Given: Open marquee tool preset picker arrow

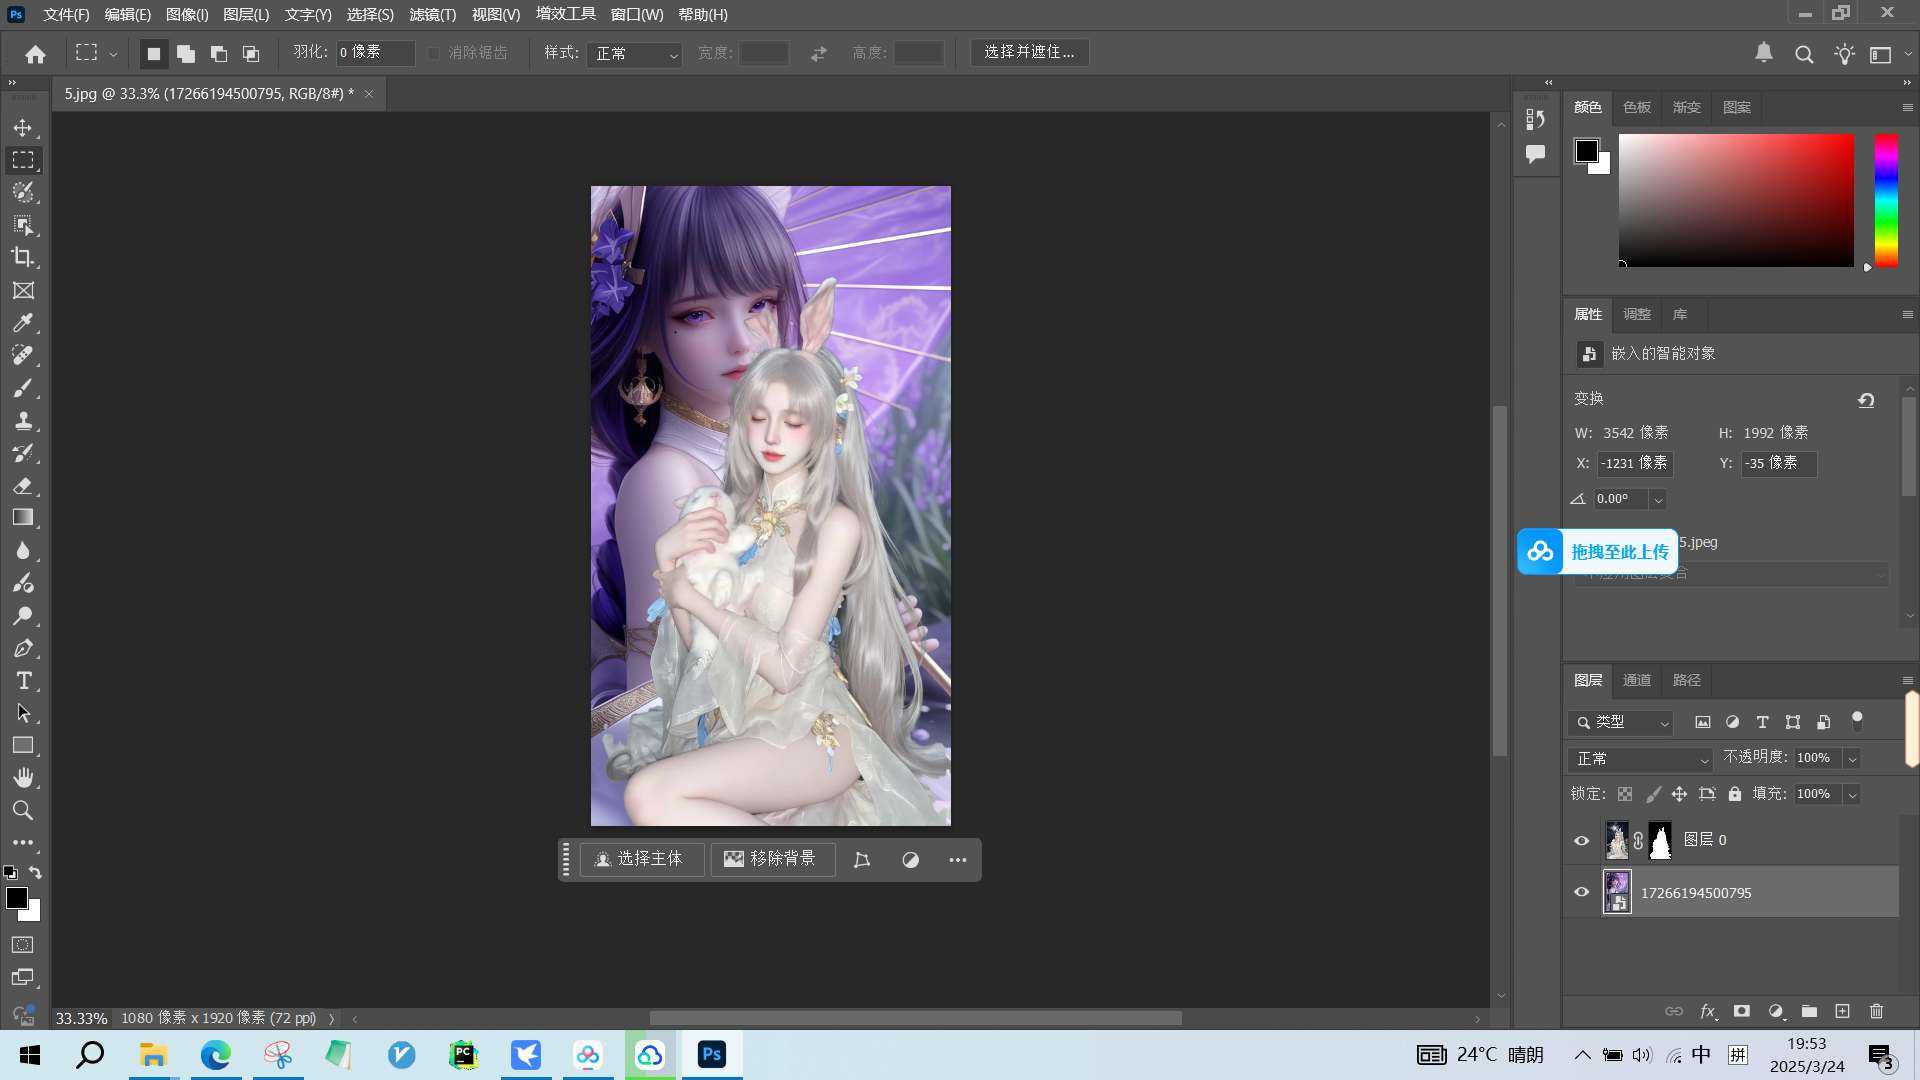Looking at the screenshot, I should coord(113,54).
